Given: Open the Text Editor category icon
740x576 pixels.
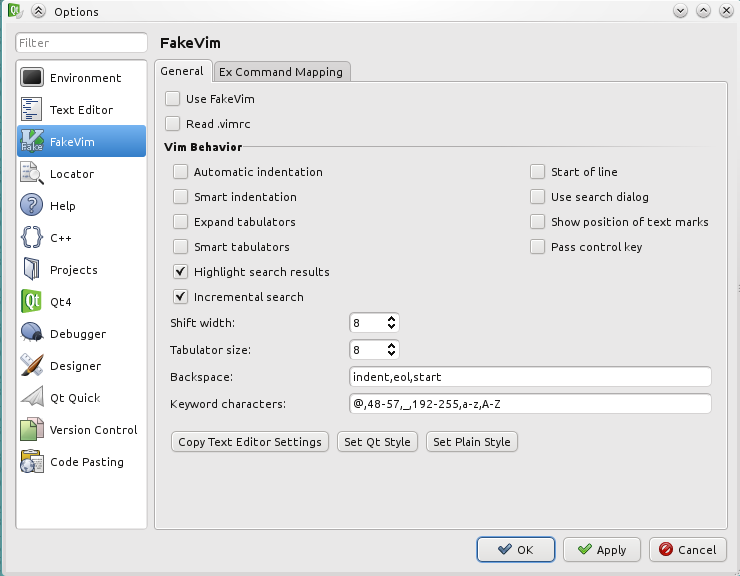Looking at the screenshot, I should click(32, 110).
